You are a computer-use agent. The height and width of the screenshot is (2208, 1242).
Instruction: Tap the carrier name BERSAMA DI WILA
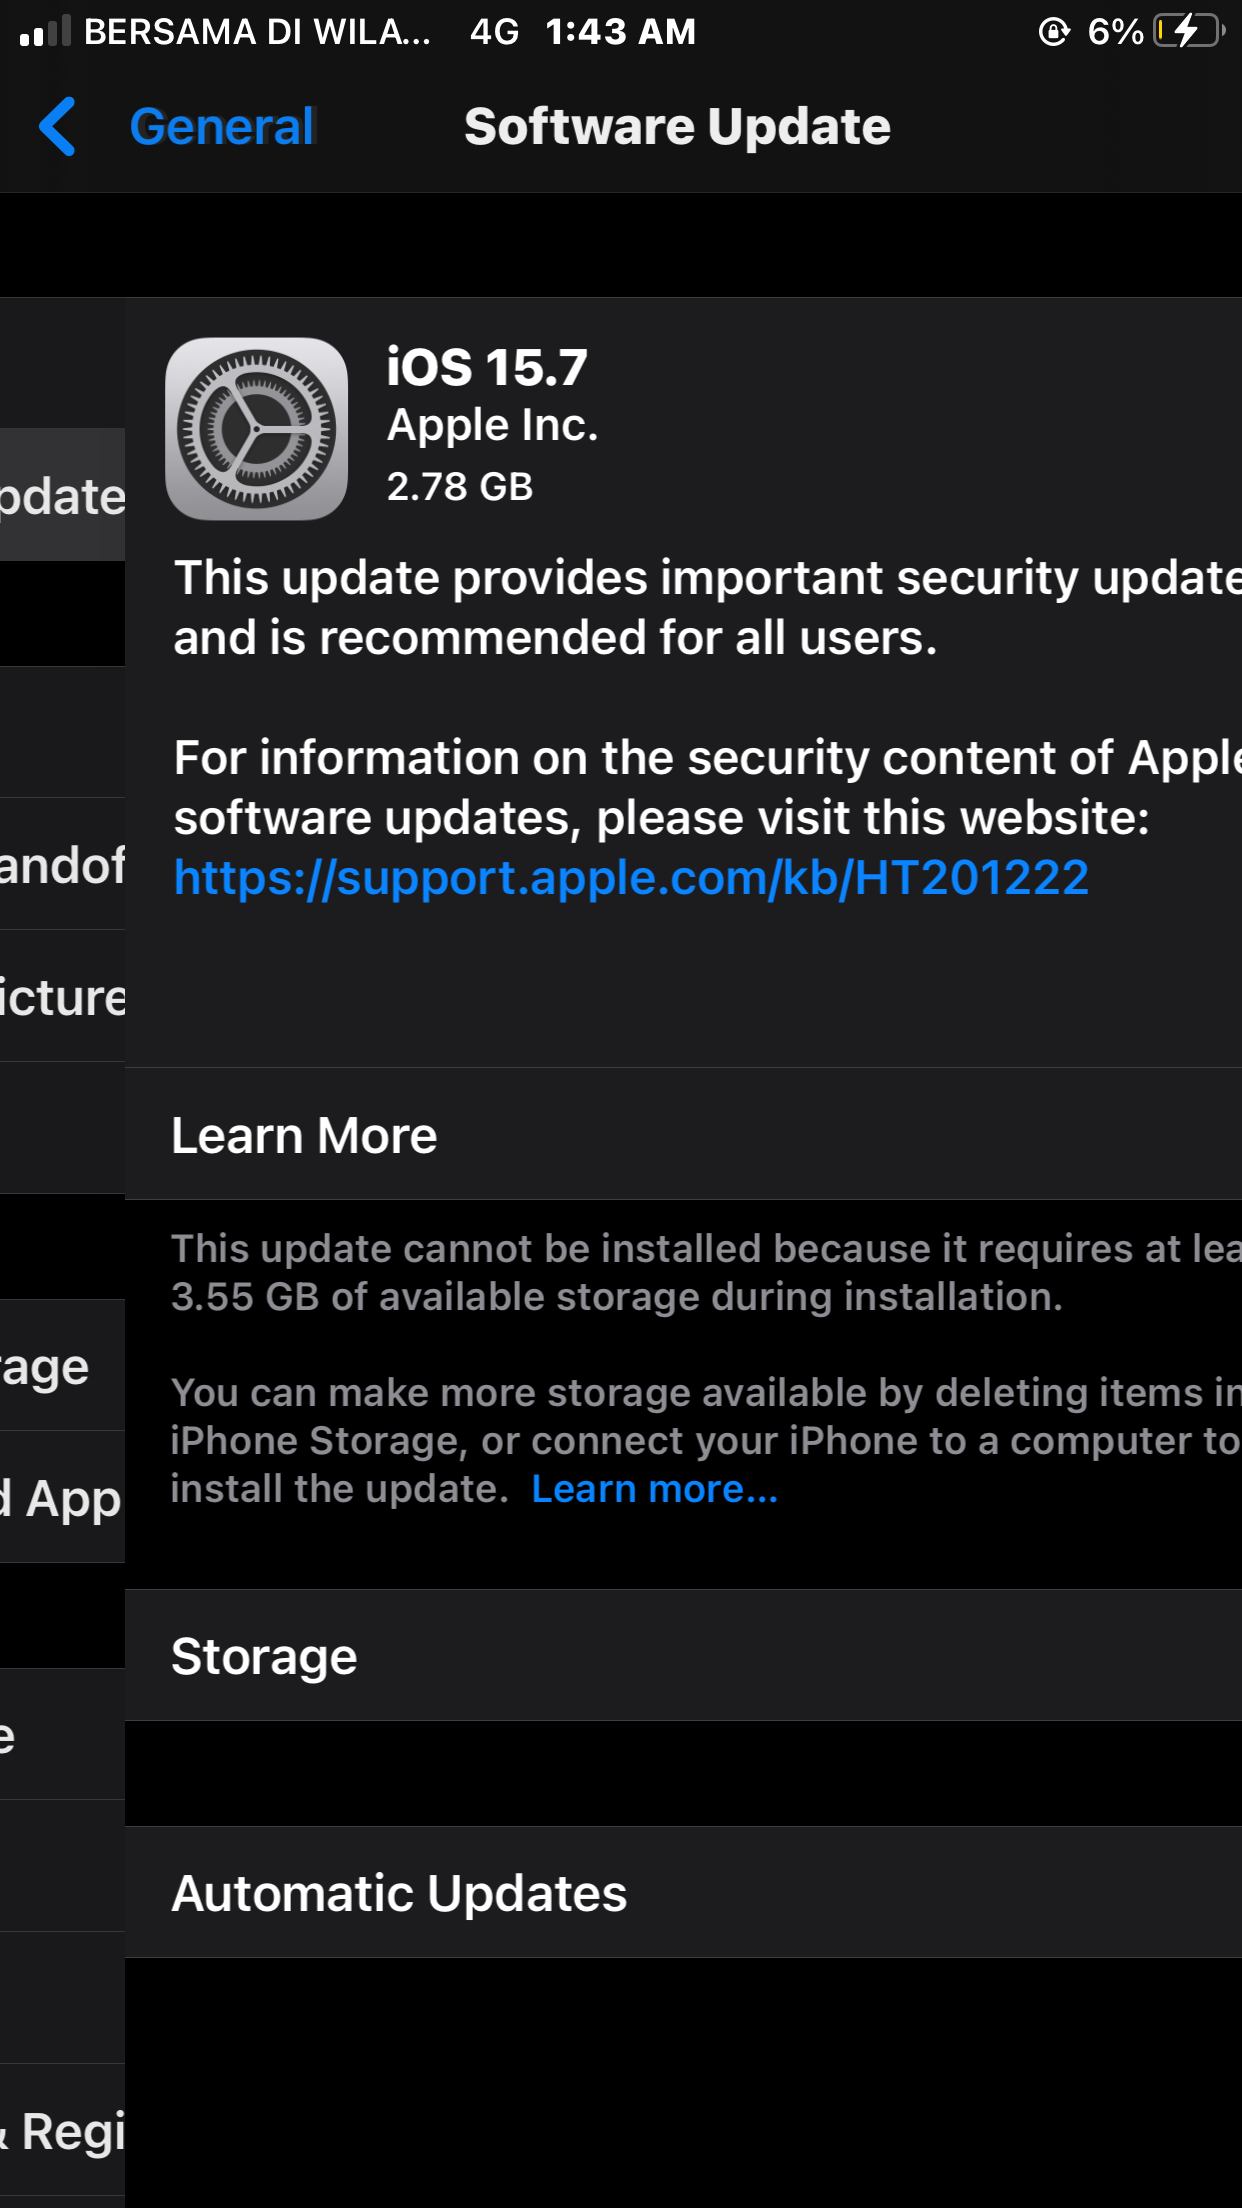pos(255,31)
